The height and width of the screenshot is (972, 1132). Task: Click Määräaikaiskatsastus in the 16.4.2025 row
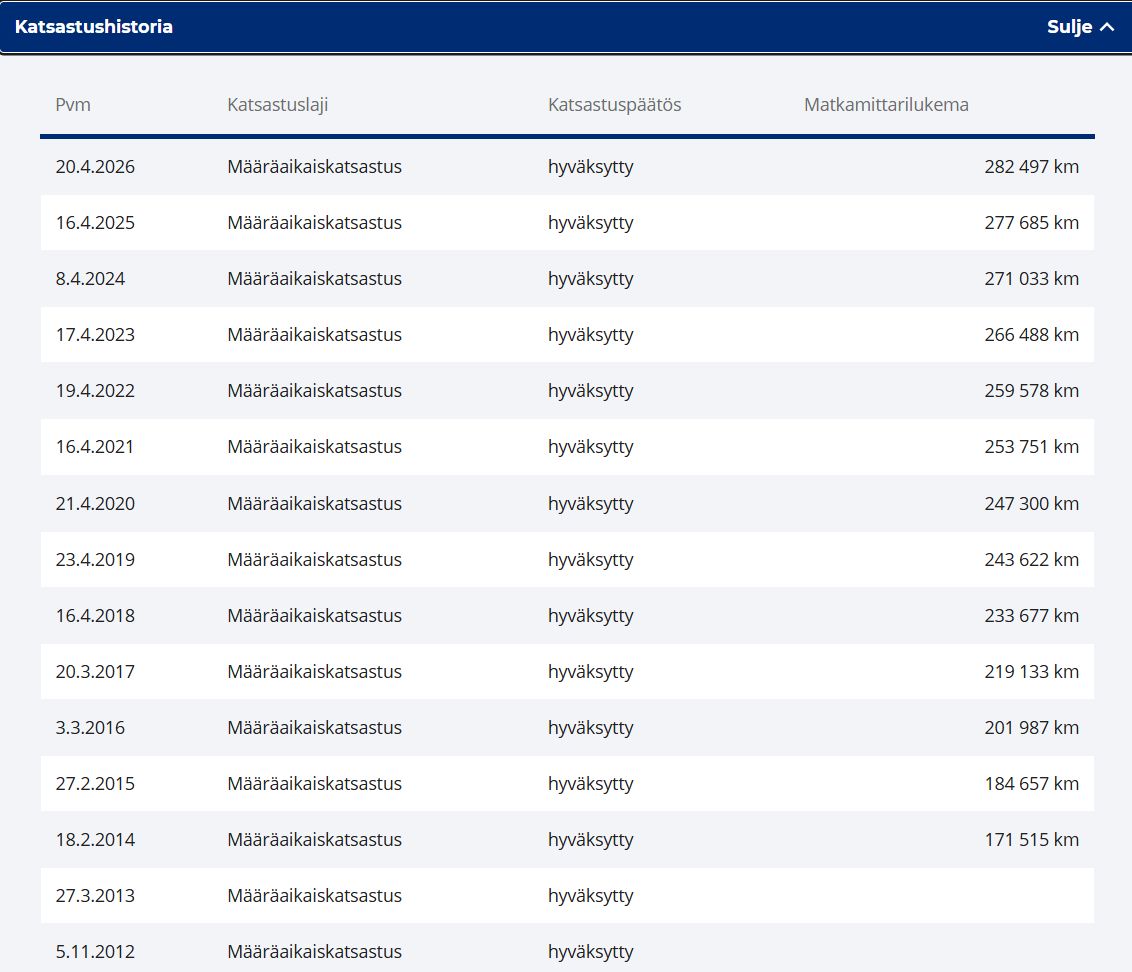pyautogui.click(x=315, y=222)
